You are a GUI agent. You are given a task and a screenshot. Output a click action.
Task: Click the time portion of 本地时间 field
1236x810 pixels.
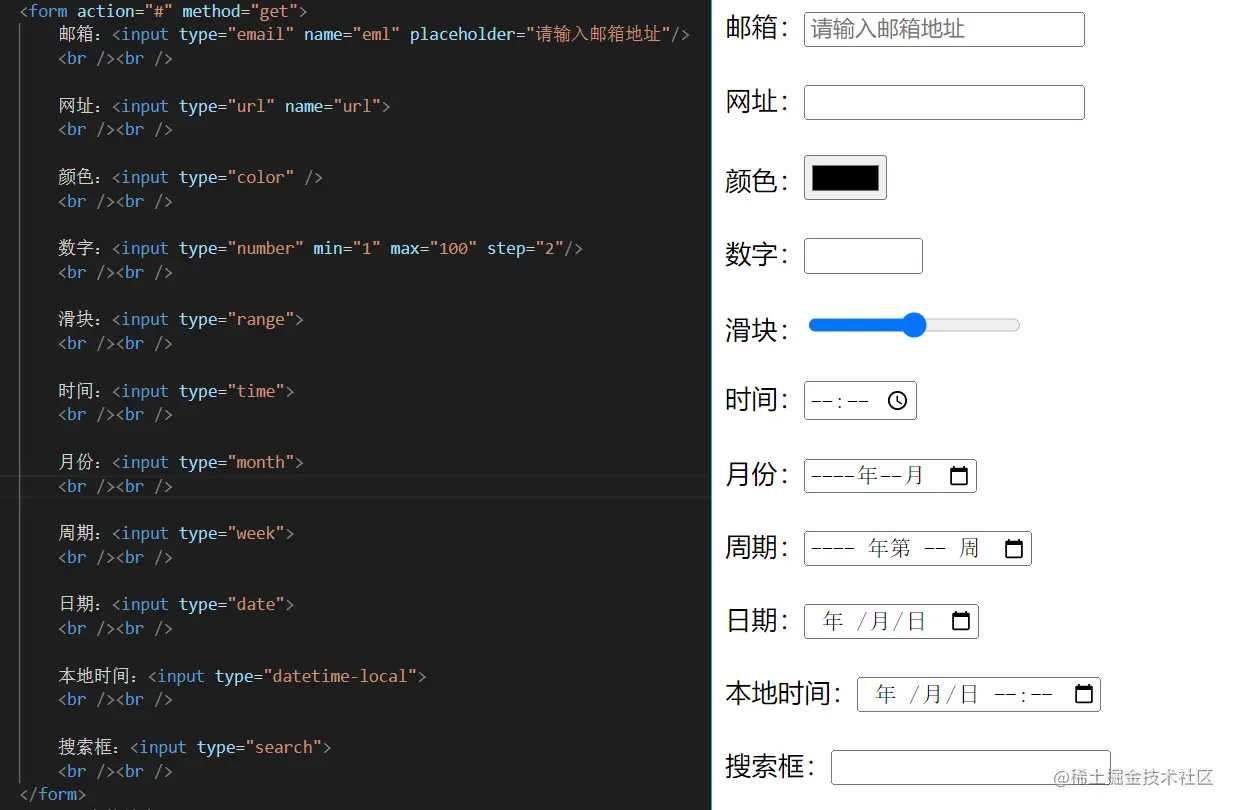click(x=1025, y=694)
